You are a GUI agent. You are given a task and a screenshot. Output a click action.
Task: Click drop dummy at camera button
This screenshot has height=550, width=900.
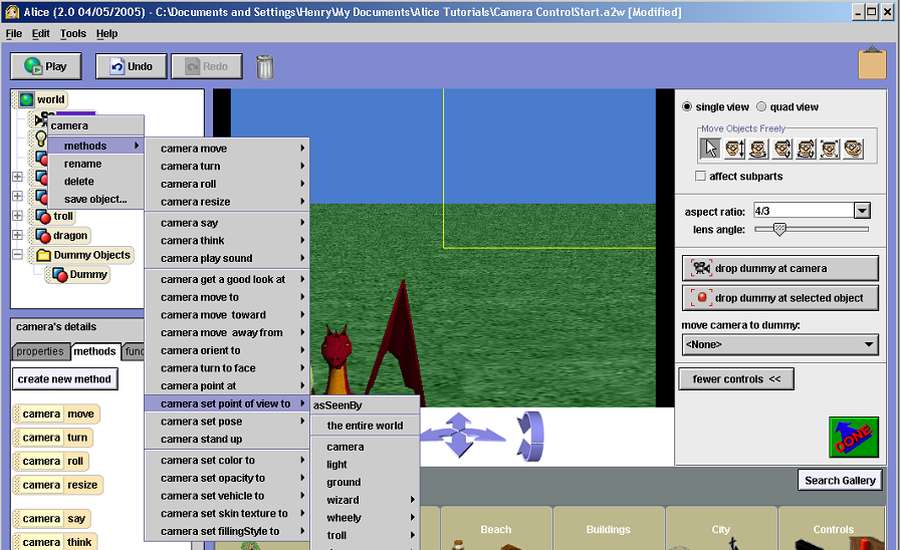point(779,268)
